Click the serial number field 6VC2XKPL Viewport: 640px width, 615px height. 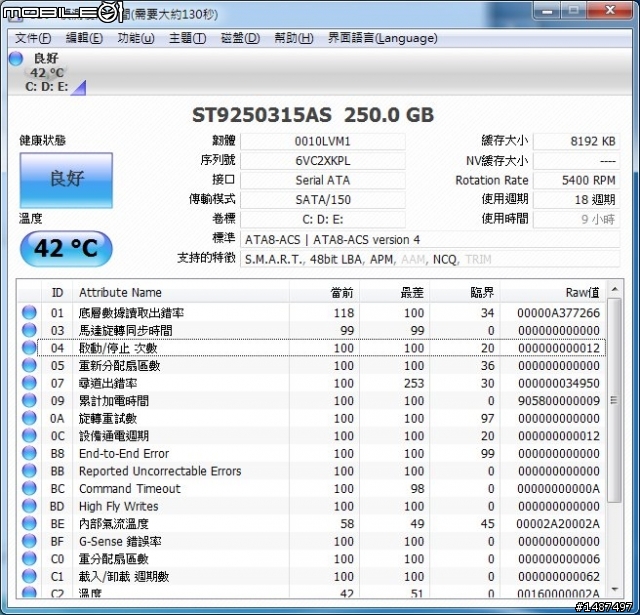coord(323,161)
